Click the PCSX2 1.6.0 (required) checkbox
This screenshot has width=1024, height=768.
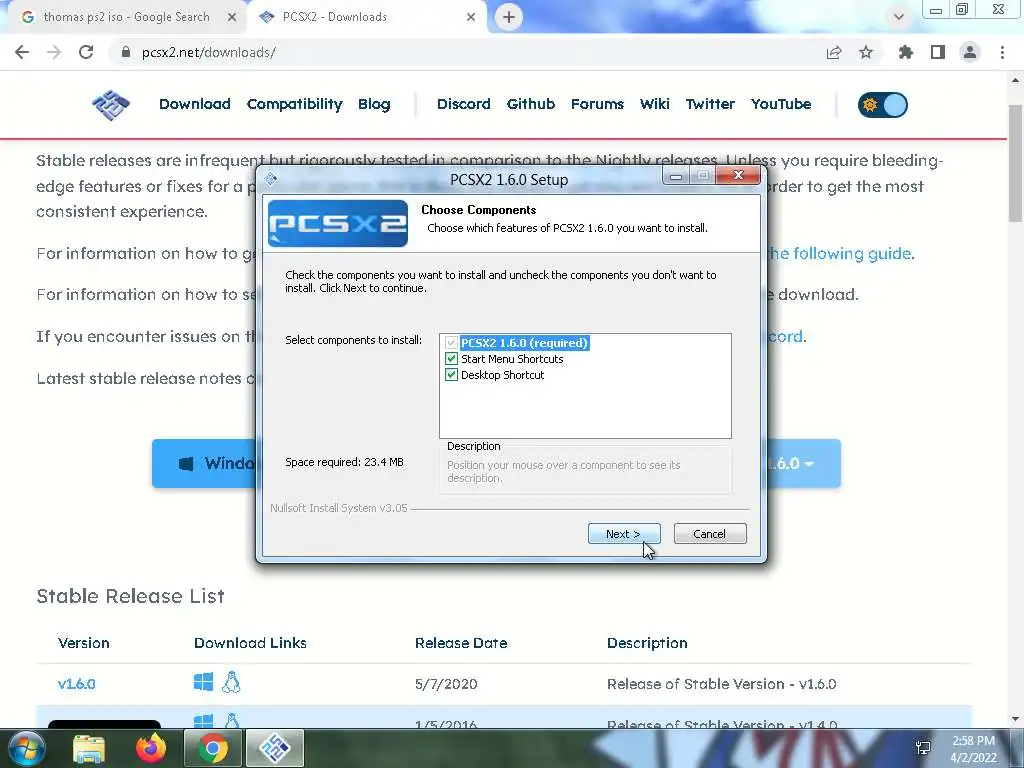tap(451, 343)
